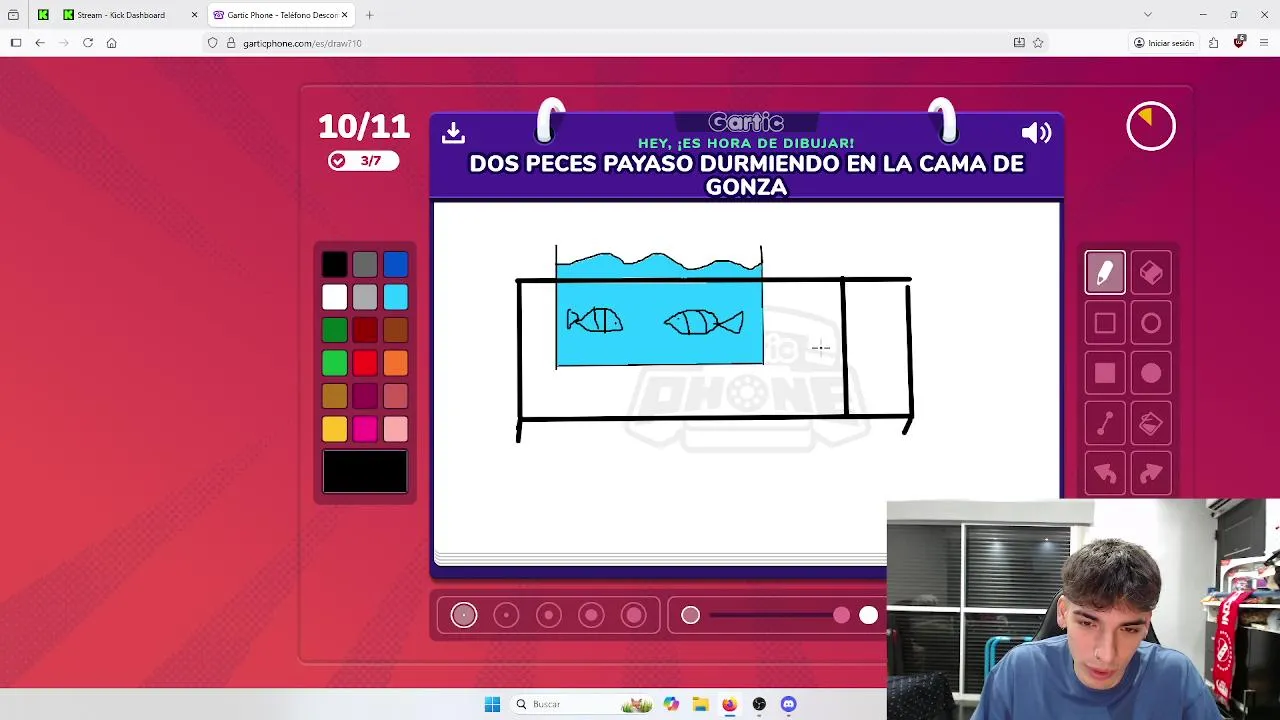Pick the yellow color swatch
Viewport: 1280px width, 720px height.
[x=335, y=429]
